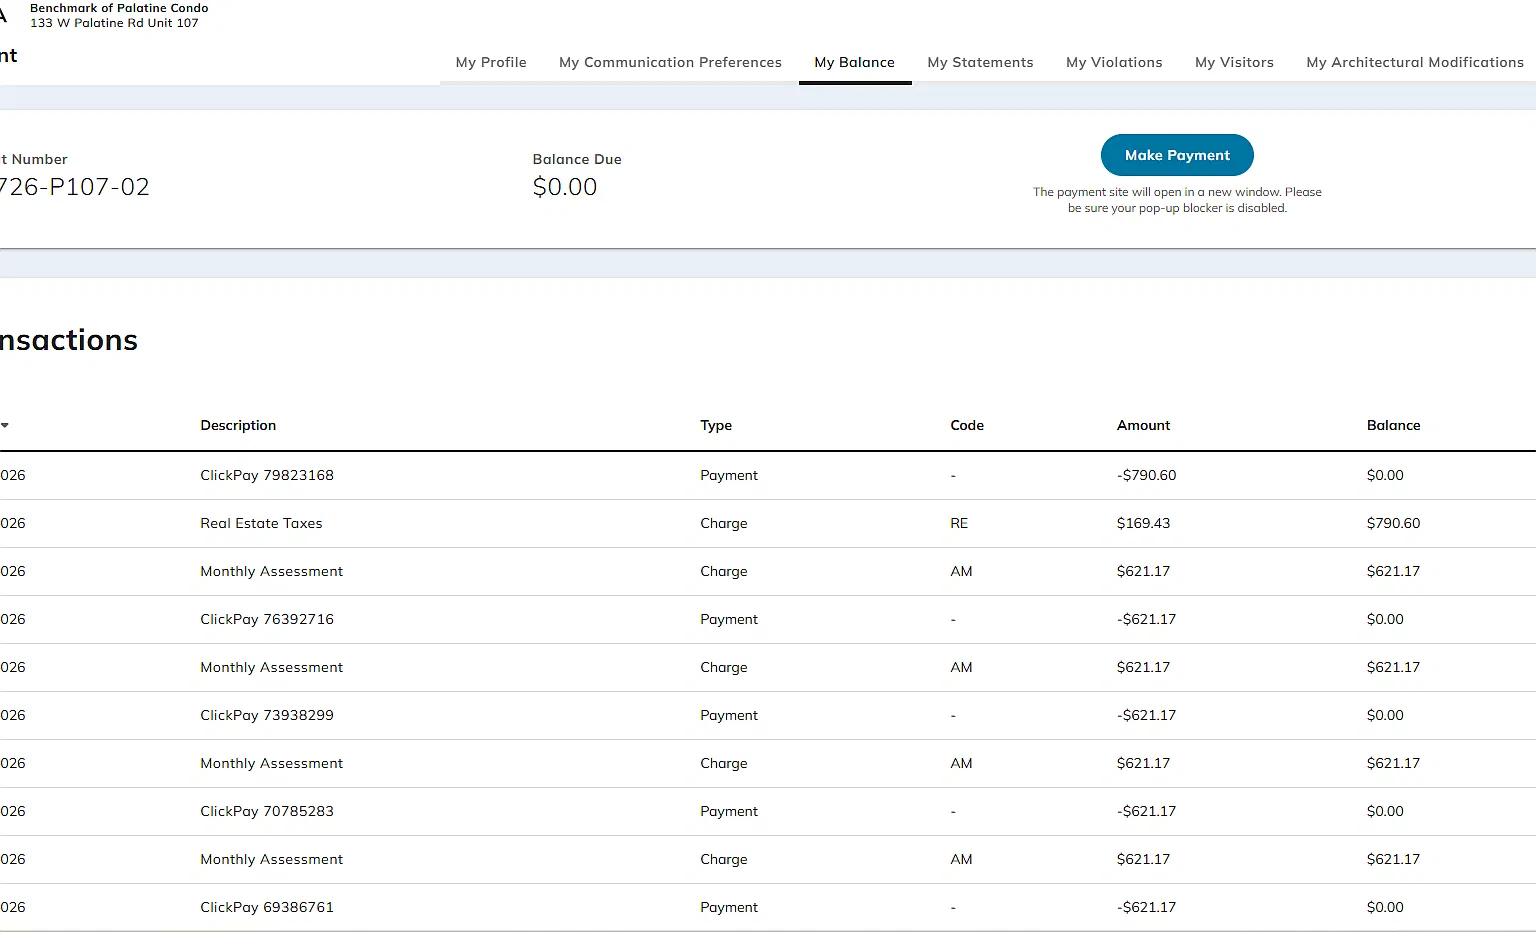Click the -$790.60 amount cell
Viewport: 1536px width, 932px height.
[x=1146, y=475]
